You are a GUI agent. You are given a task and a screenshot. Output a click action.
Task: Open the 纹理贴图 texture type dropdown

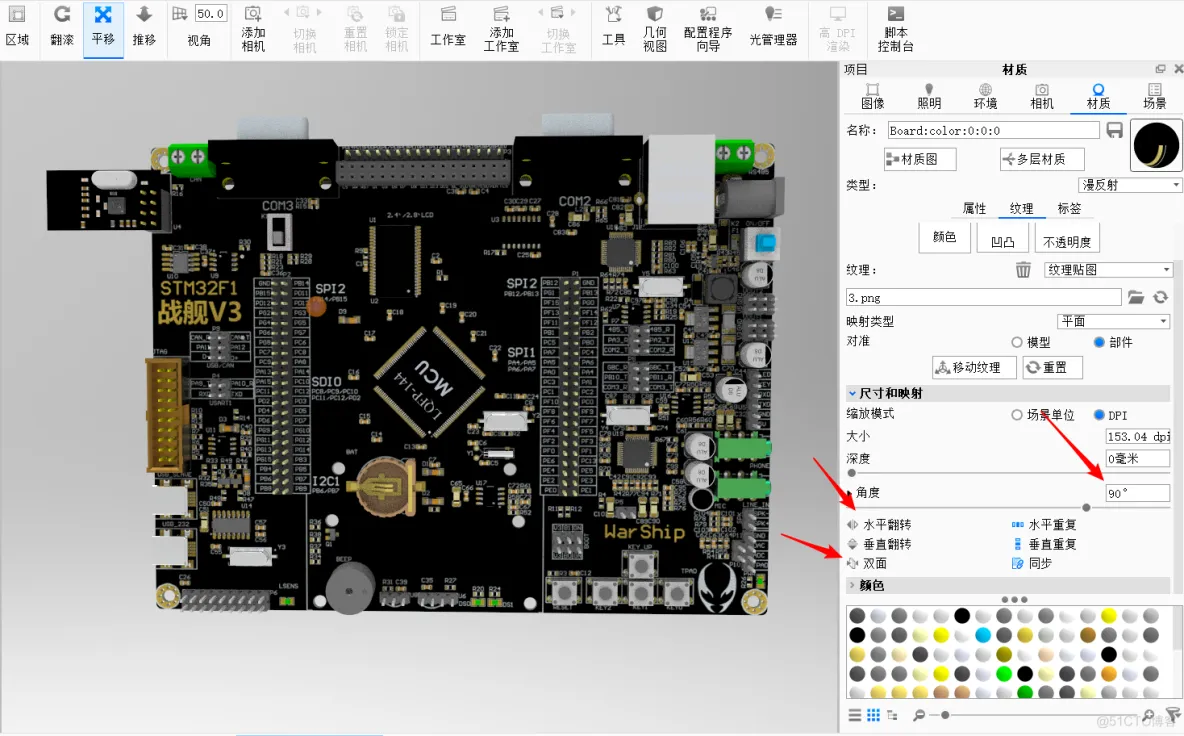click(x=1108, y=269)
